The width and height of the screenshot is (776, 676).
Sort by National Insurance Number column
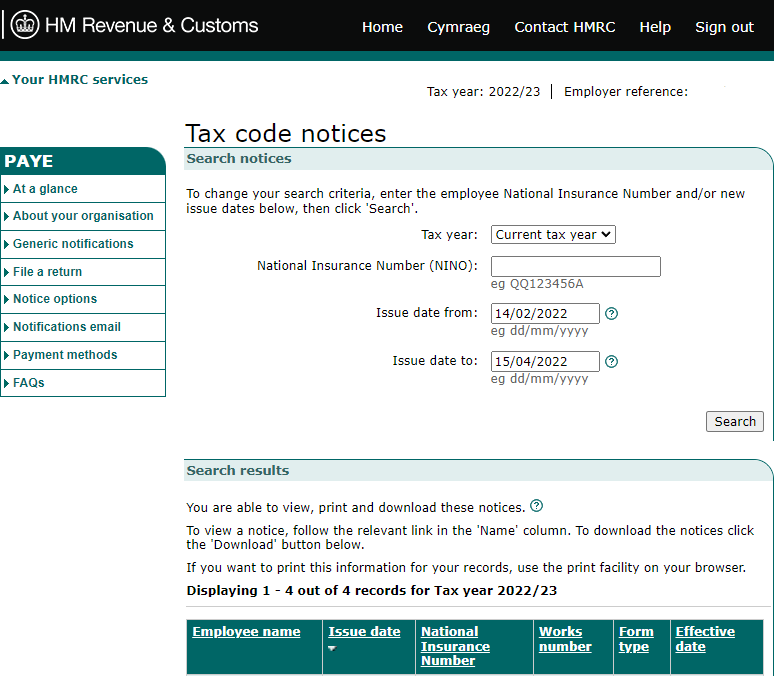click(x=455, y=646)
